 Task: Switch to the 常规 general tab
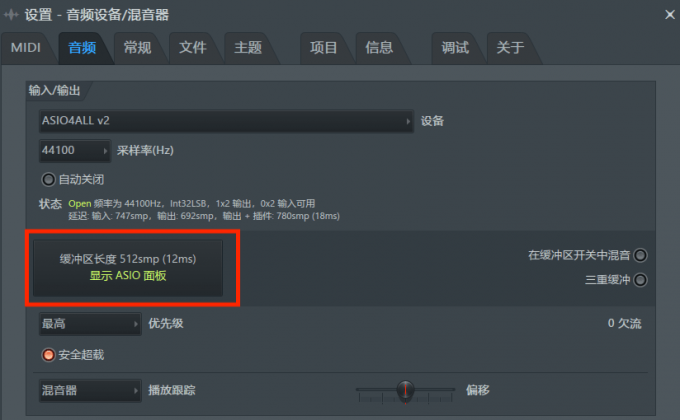137,48
